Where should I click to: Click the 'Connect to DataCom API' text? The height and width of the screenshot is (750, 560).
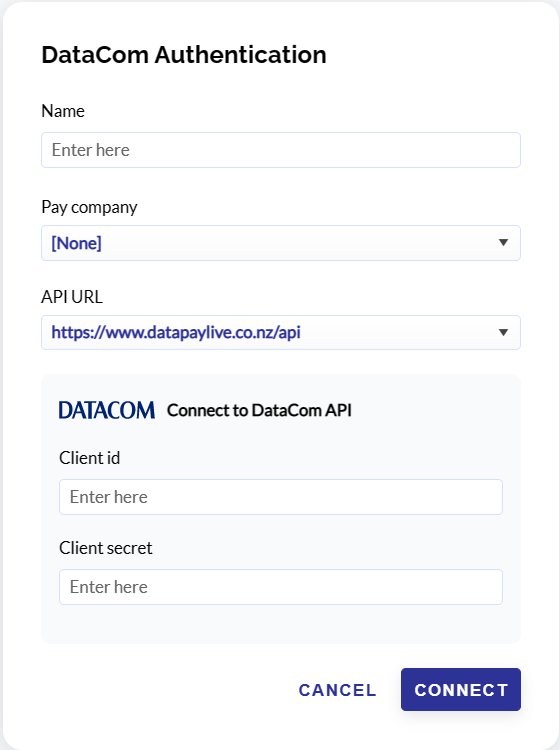click(x=259, y=410)
